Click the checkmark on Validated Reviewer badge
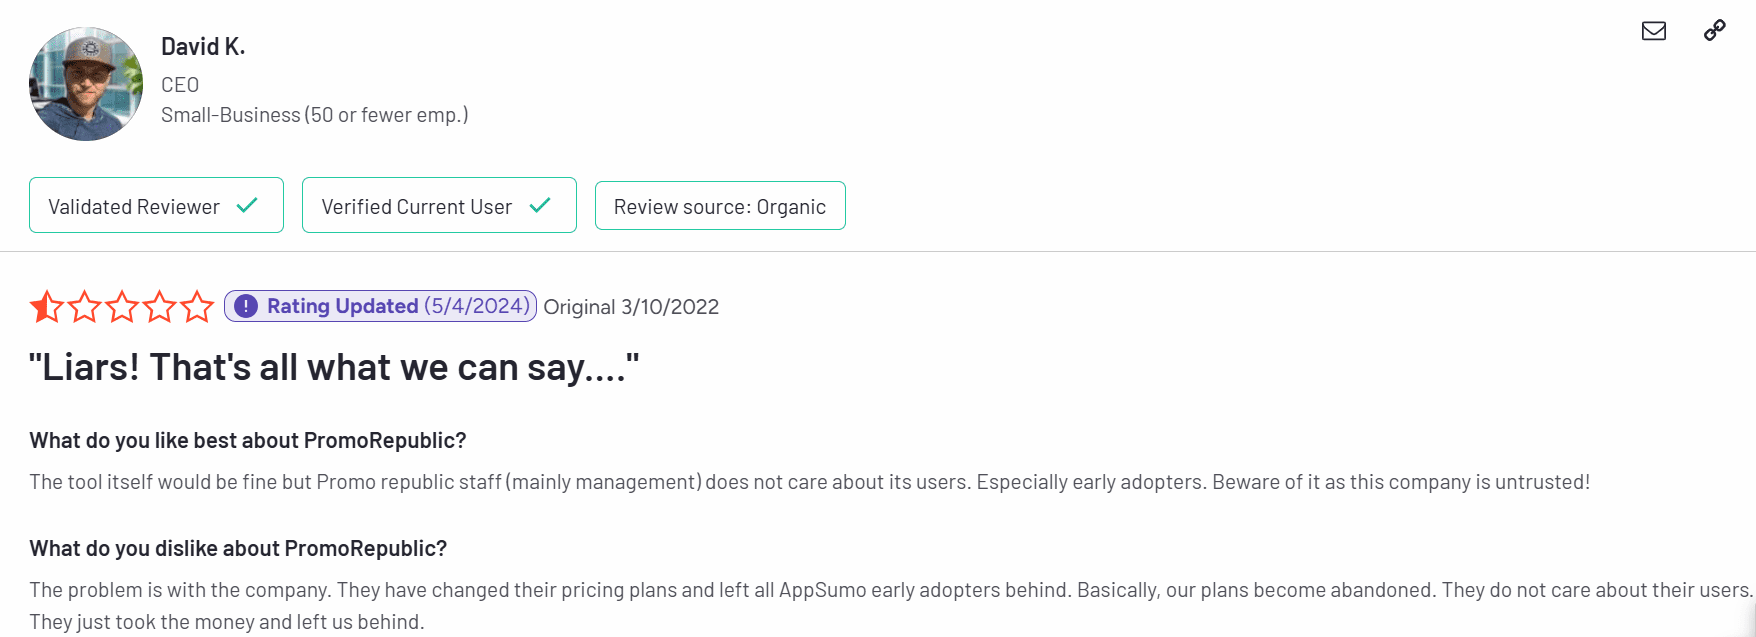The image size is (1756, 637). (246, 205)
